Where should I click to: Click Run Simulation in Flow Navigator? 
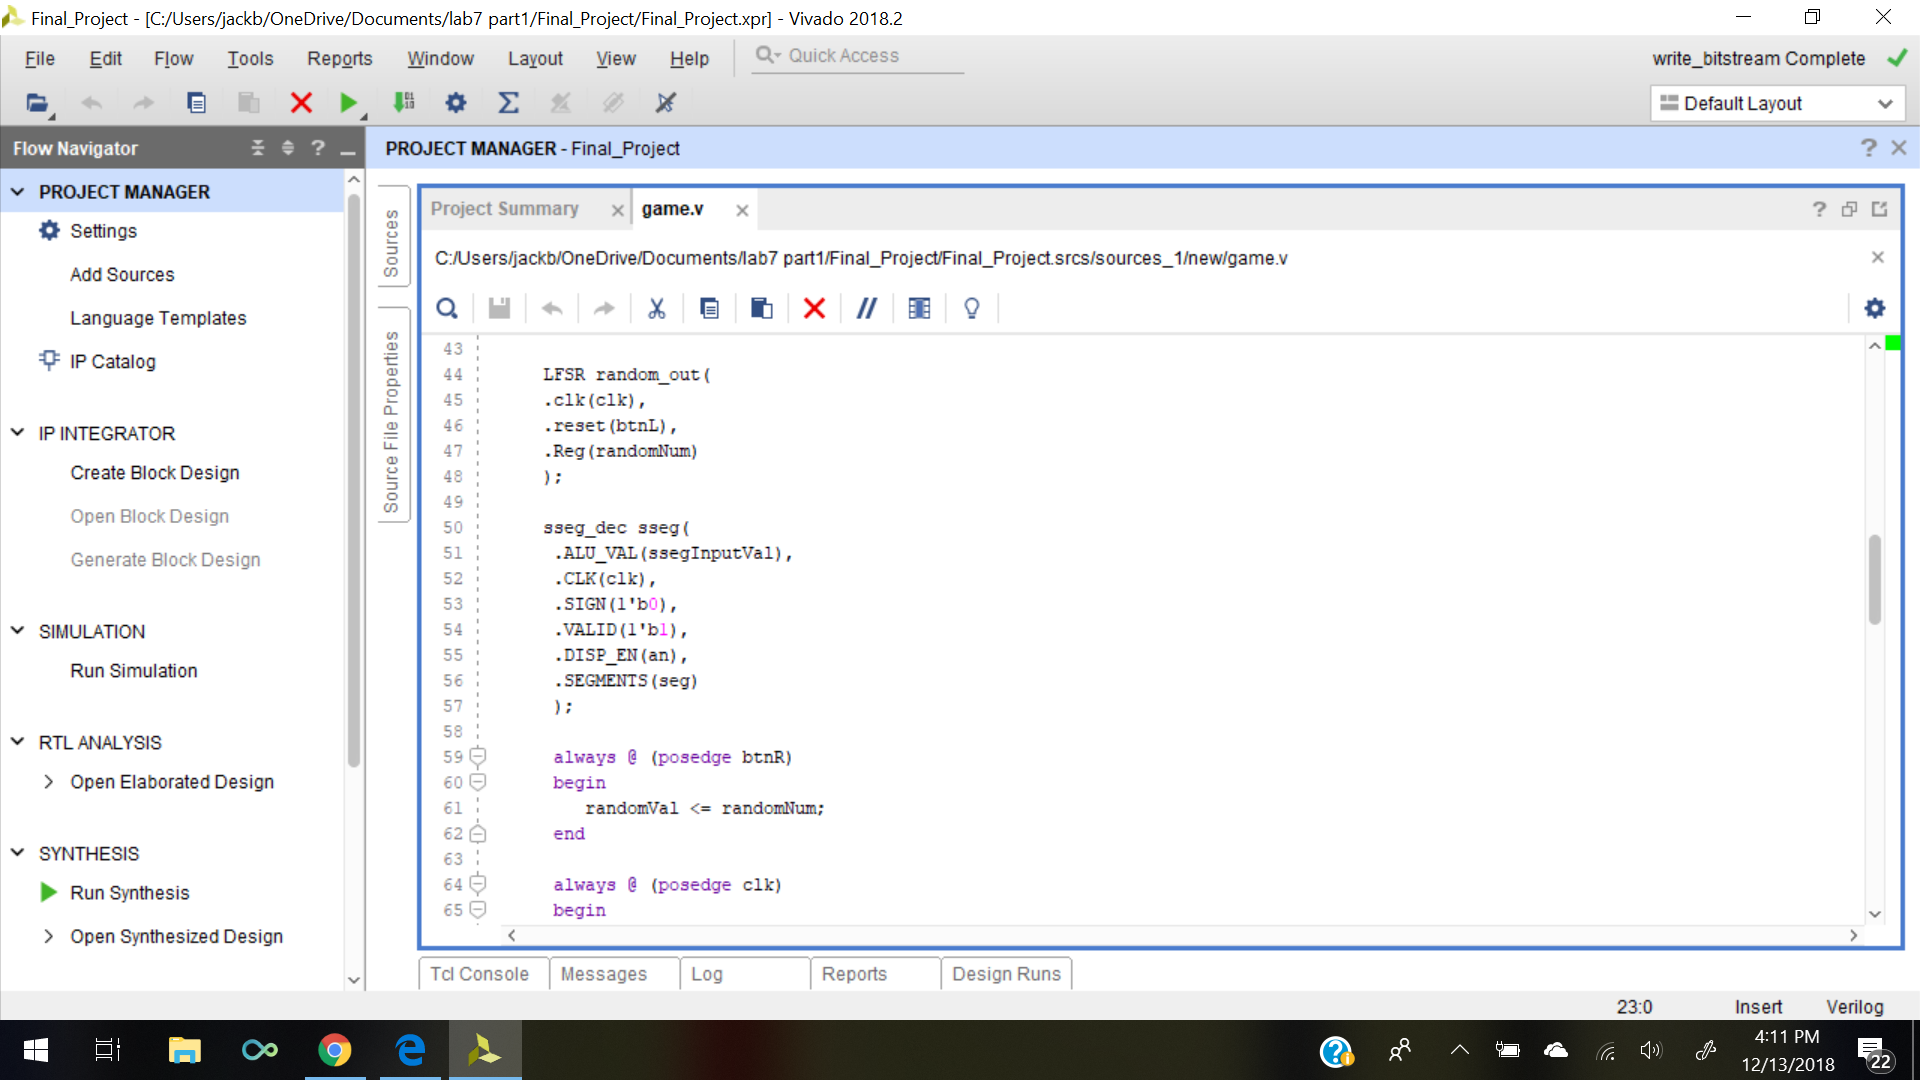coord(134,671)
